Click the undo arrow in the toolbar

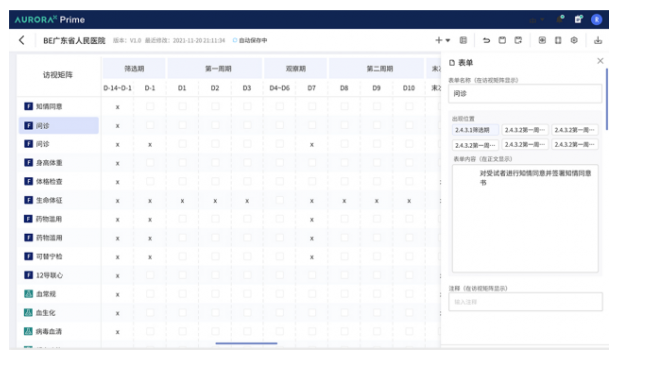[486, 40]
